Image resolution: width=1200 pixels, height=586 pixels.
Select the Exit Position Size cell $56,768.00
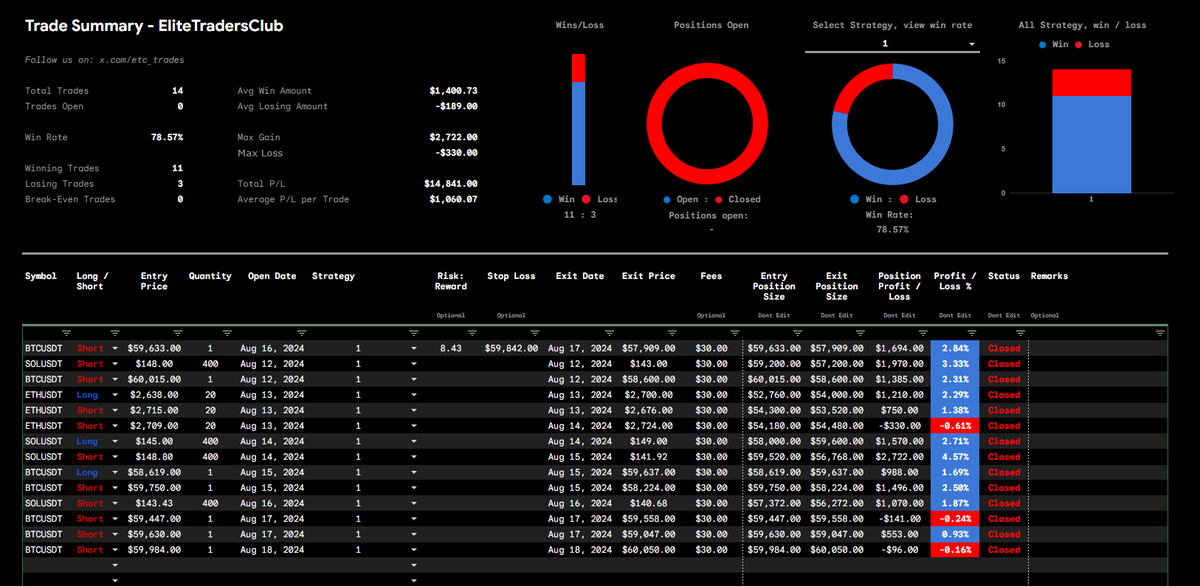click(x=837, y=457)
